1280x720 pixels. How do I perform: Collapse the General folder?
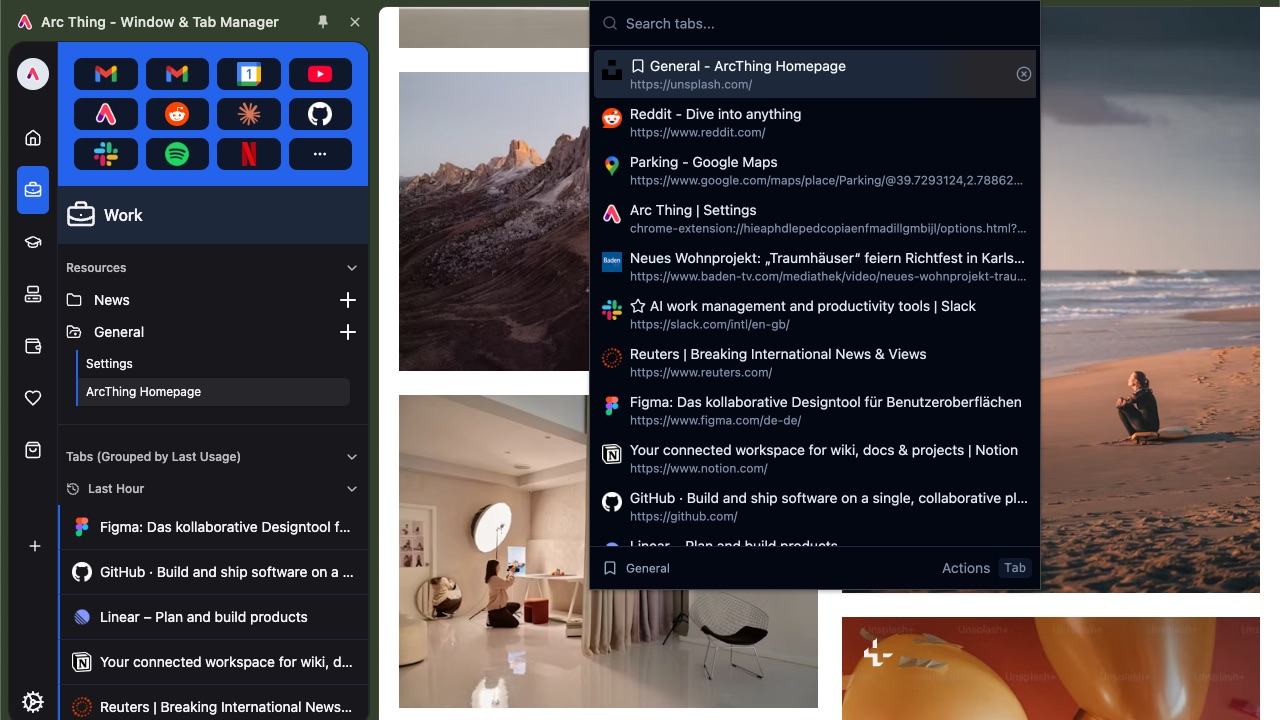(x=74, y=332)
